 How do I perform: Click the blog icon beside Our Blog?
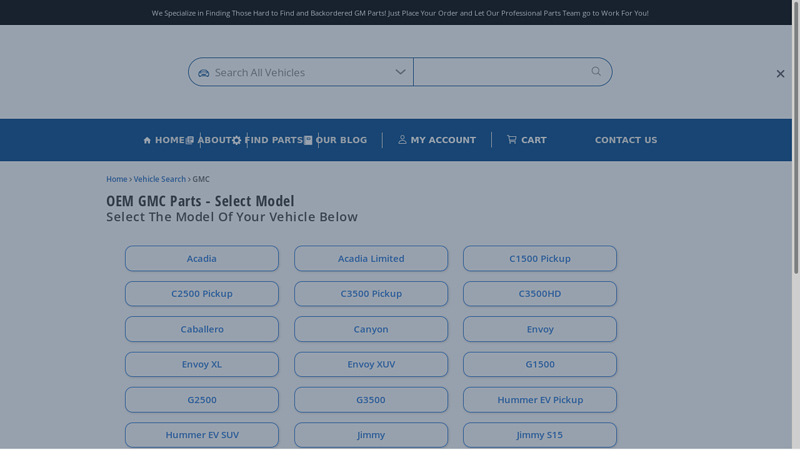coord(308,141)
